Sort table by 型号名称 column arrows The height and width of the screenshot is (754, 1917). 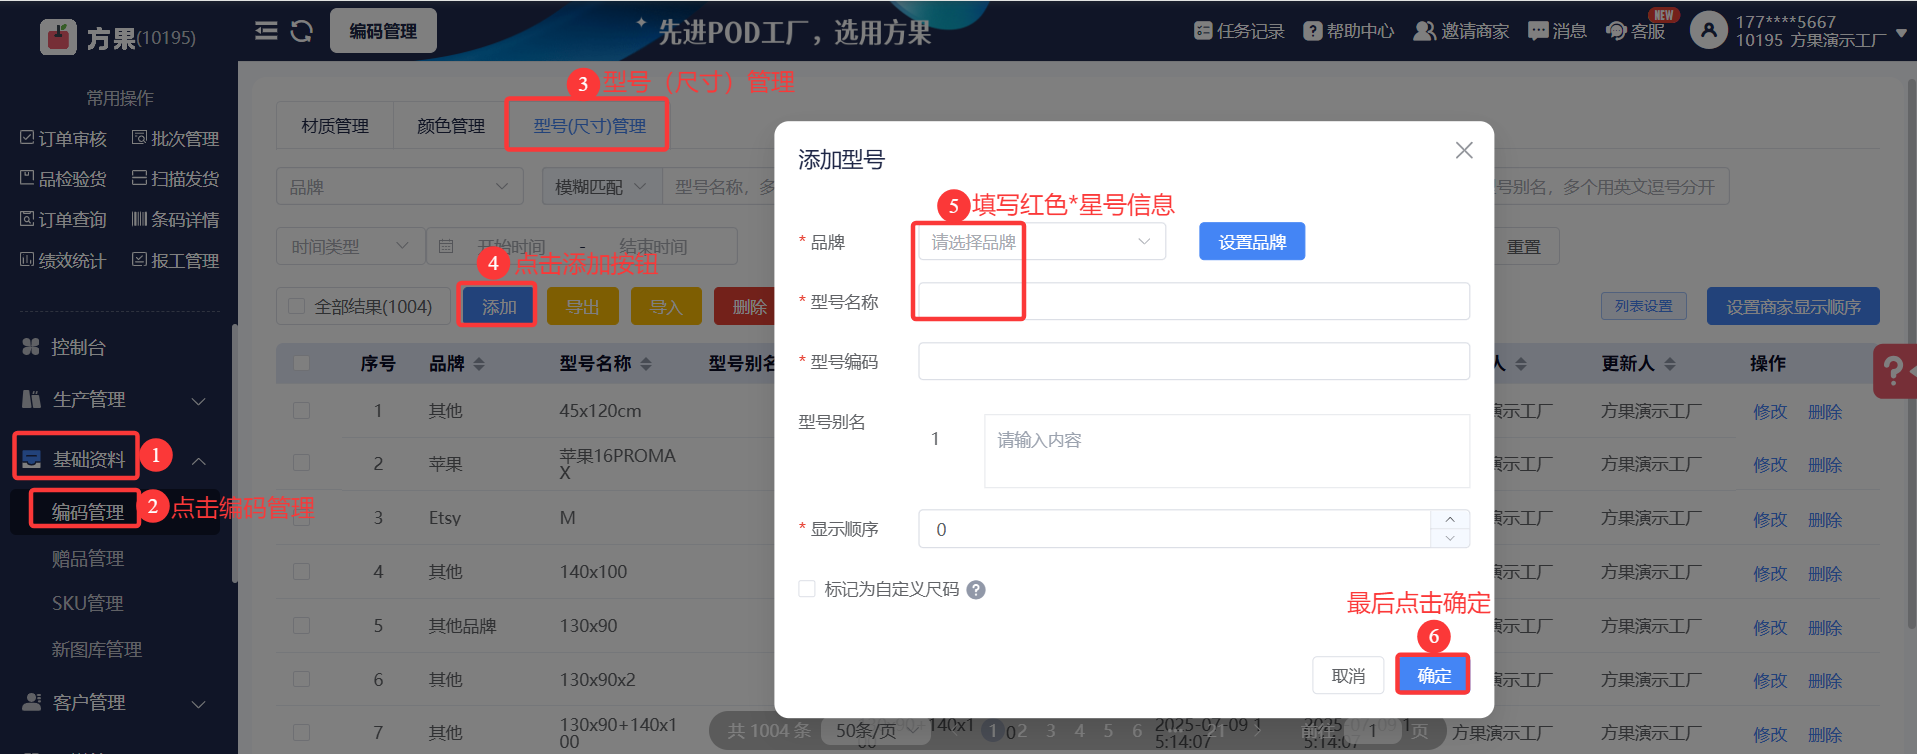[646, 364]
